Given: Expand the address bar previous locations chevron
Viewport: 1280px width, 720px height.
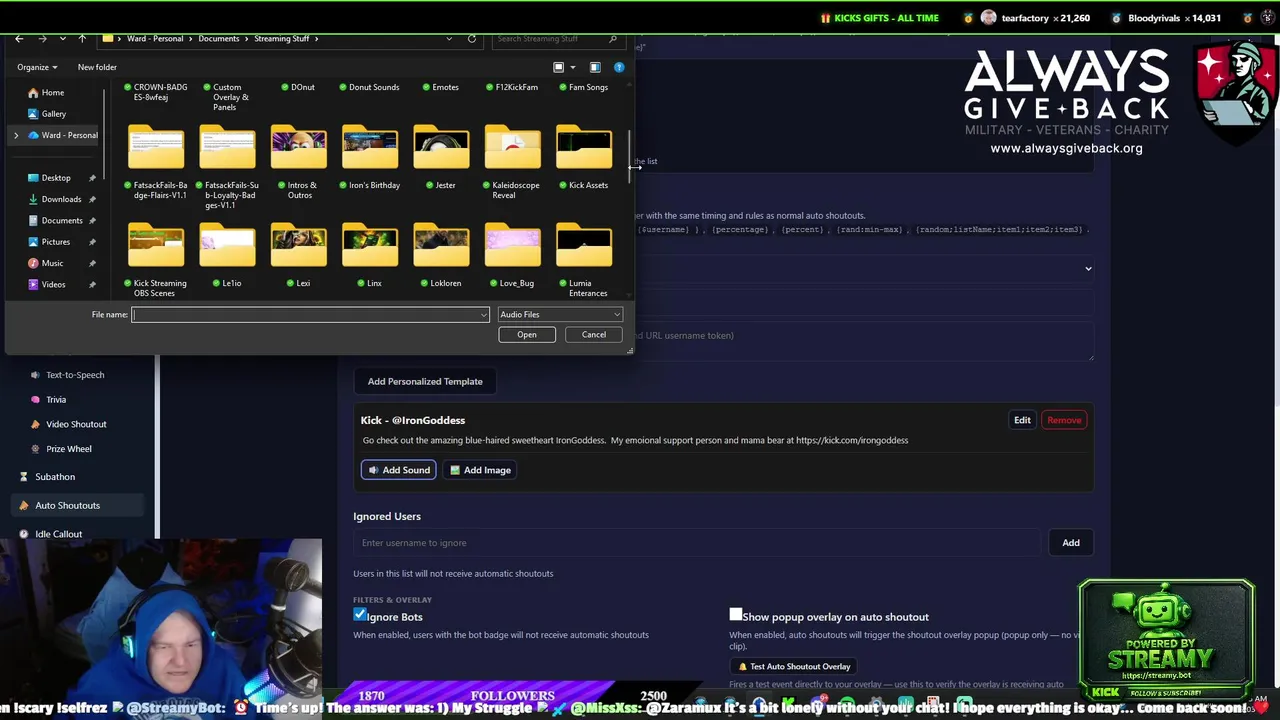Looking at the screenshot, I should (449, 38).
